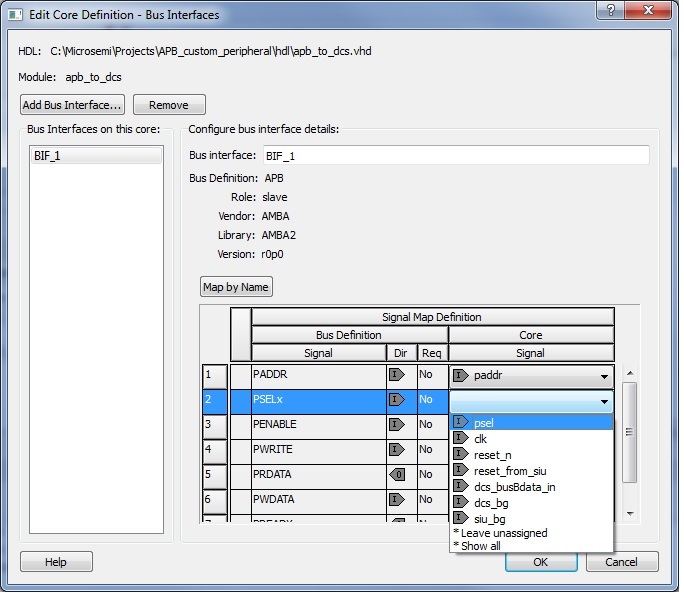Click the PENABLE signal cell
Screen dimensions: 684x595
point(321,428)
